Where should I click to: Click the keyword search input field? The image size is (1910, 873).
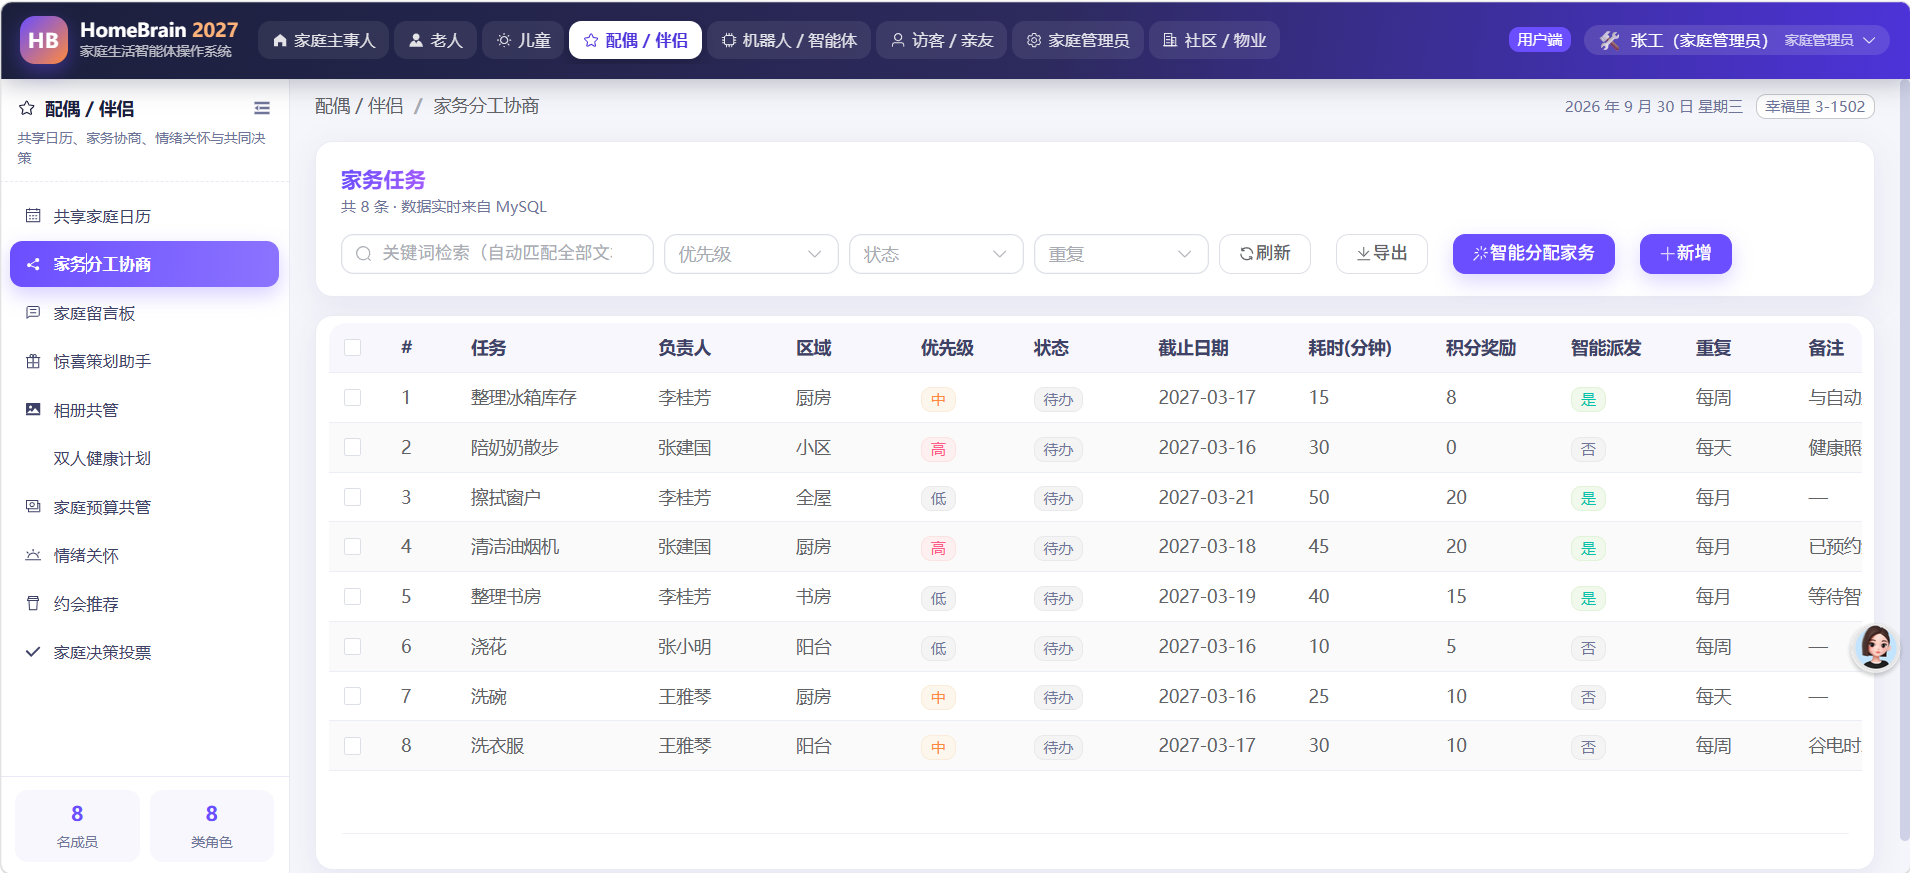click(497, 254)
